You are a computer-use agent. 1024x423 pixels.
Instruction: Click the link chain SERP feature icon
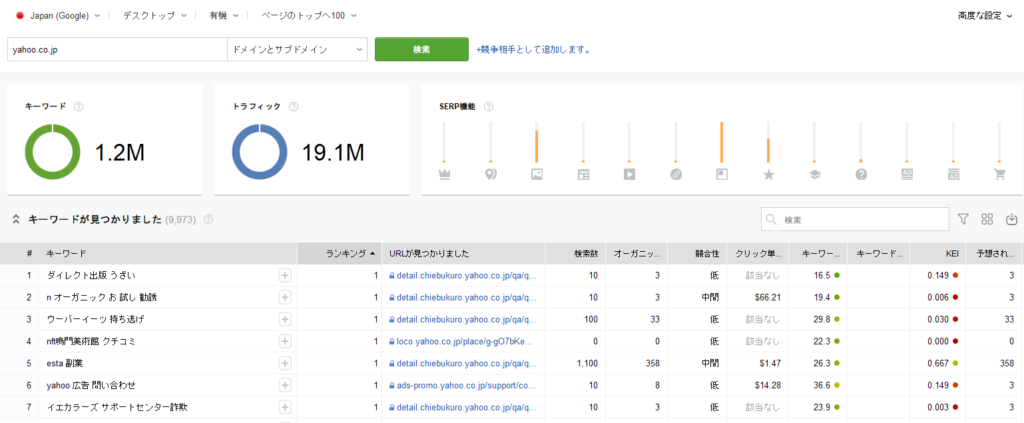click(x=676, y=174)
